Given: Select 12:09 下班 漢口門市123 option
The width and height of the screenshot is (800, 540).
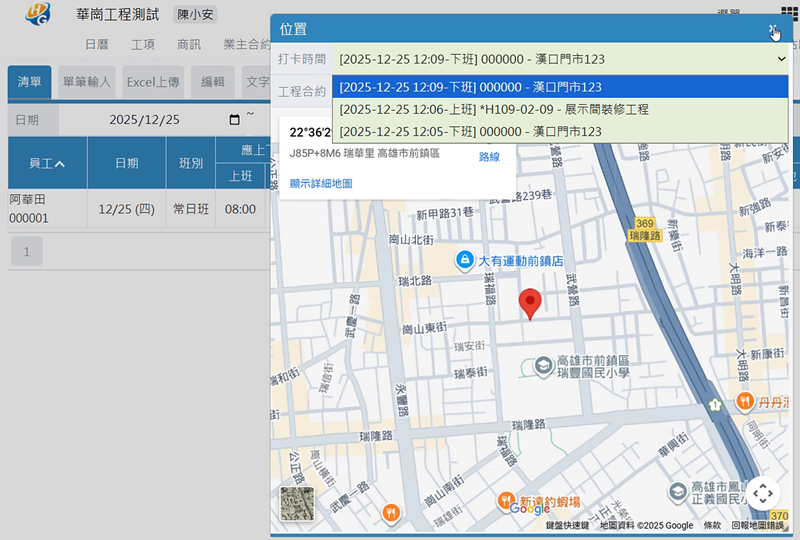Looking at the screenshot, I should pyautogui.click(x=560, y=87).
